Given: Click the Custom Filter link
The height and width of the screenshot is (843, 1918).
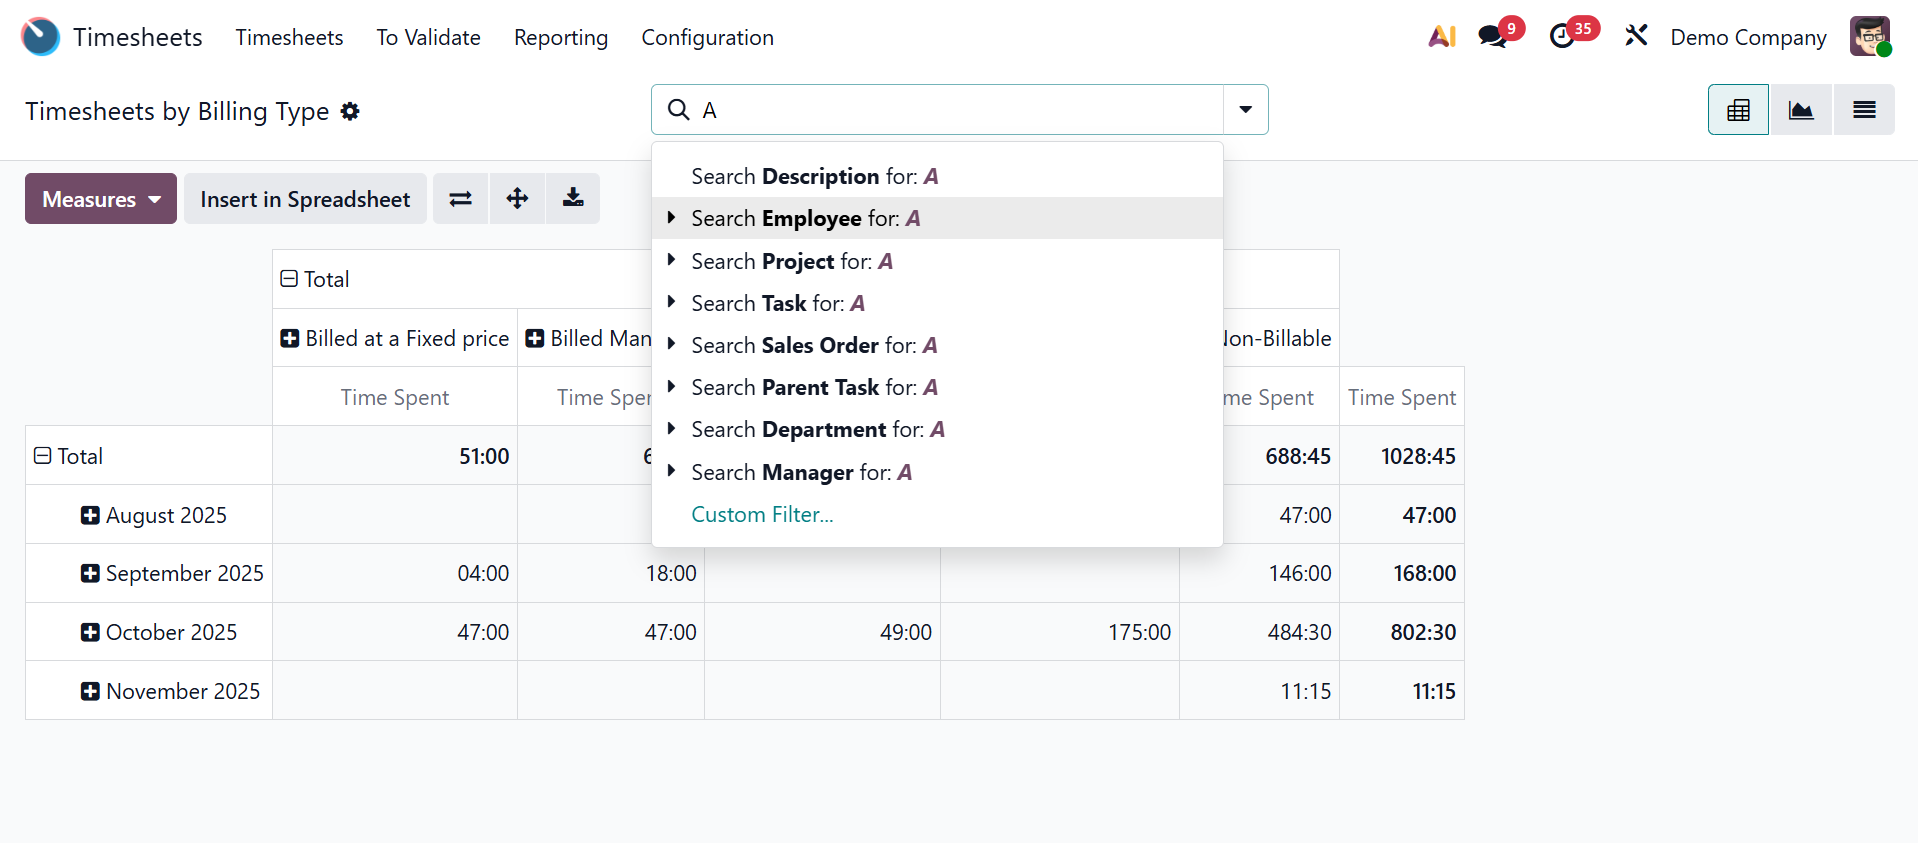Looking at the screenshot, I should coord(762,515).
